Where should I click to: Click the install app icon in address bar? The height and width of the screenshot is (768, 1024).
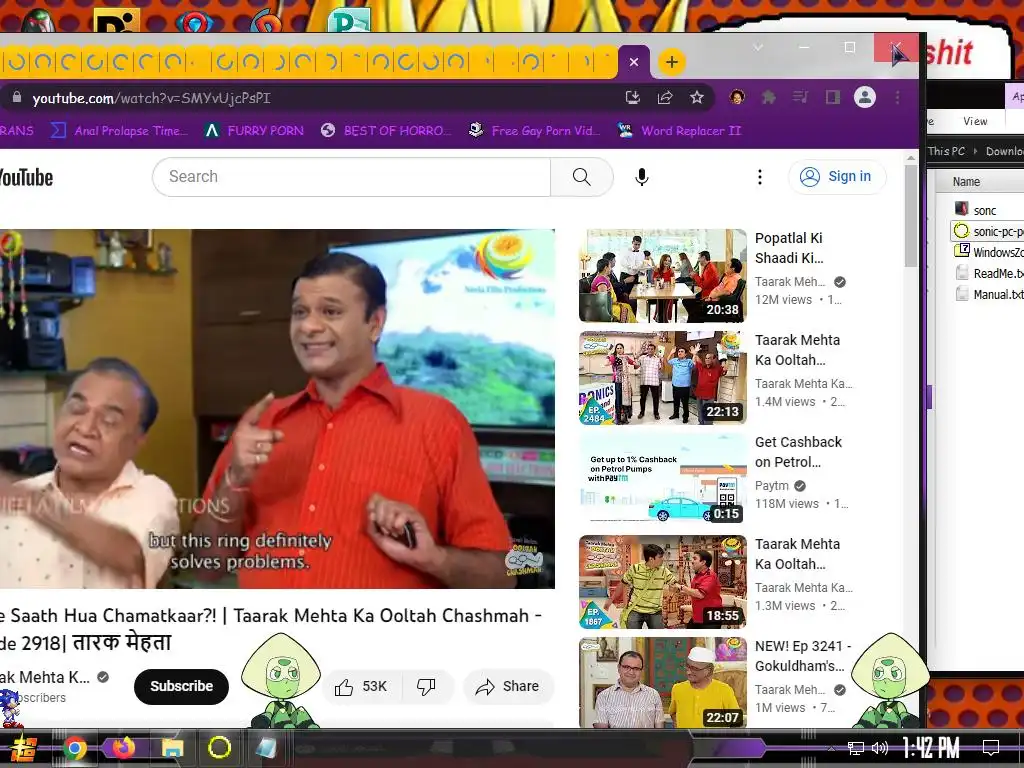point(632,98)
